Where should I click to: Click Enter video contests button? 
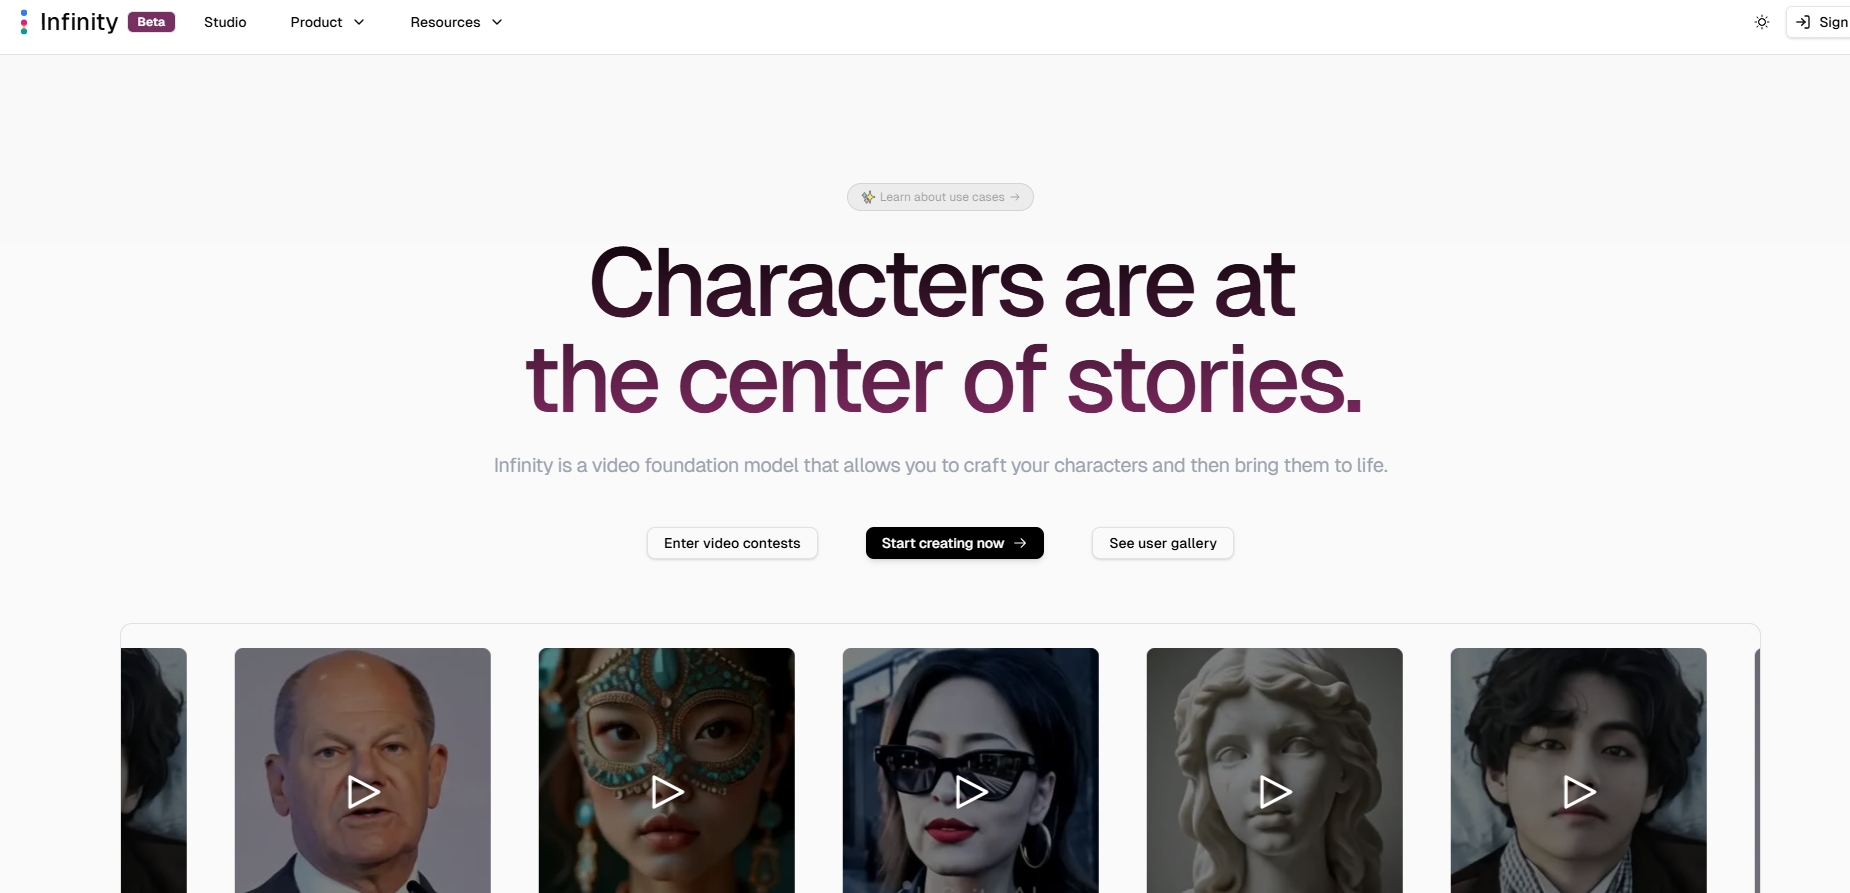point(732,543)
